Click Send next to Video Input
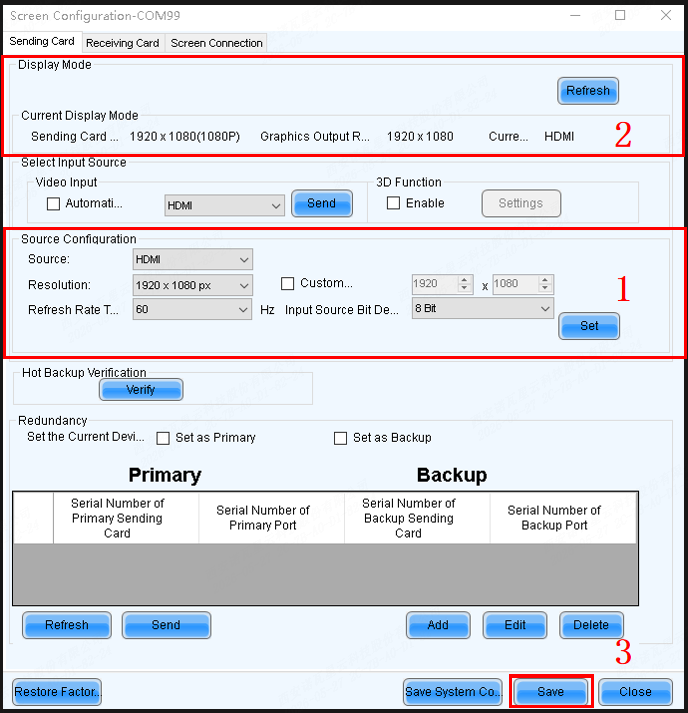 [321, 203]
